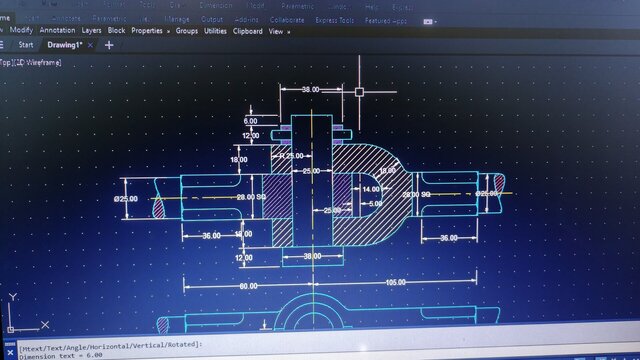Select the 80.00 dimension text
This screenshot has width=640, height=360.
tap(248, 286)
